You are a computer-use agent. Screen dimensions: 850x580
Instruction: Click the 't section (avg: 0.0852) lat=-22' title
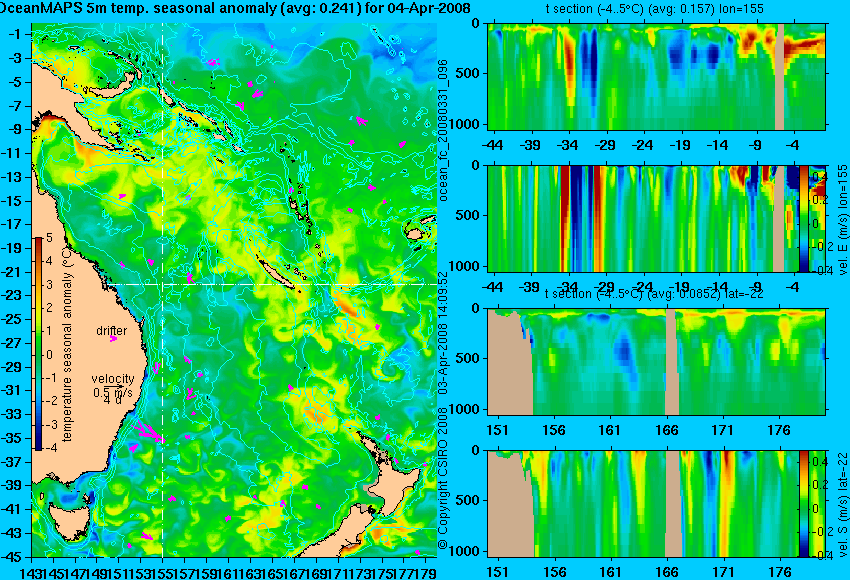pos(654,293)
